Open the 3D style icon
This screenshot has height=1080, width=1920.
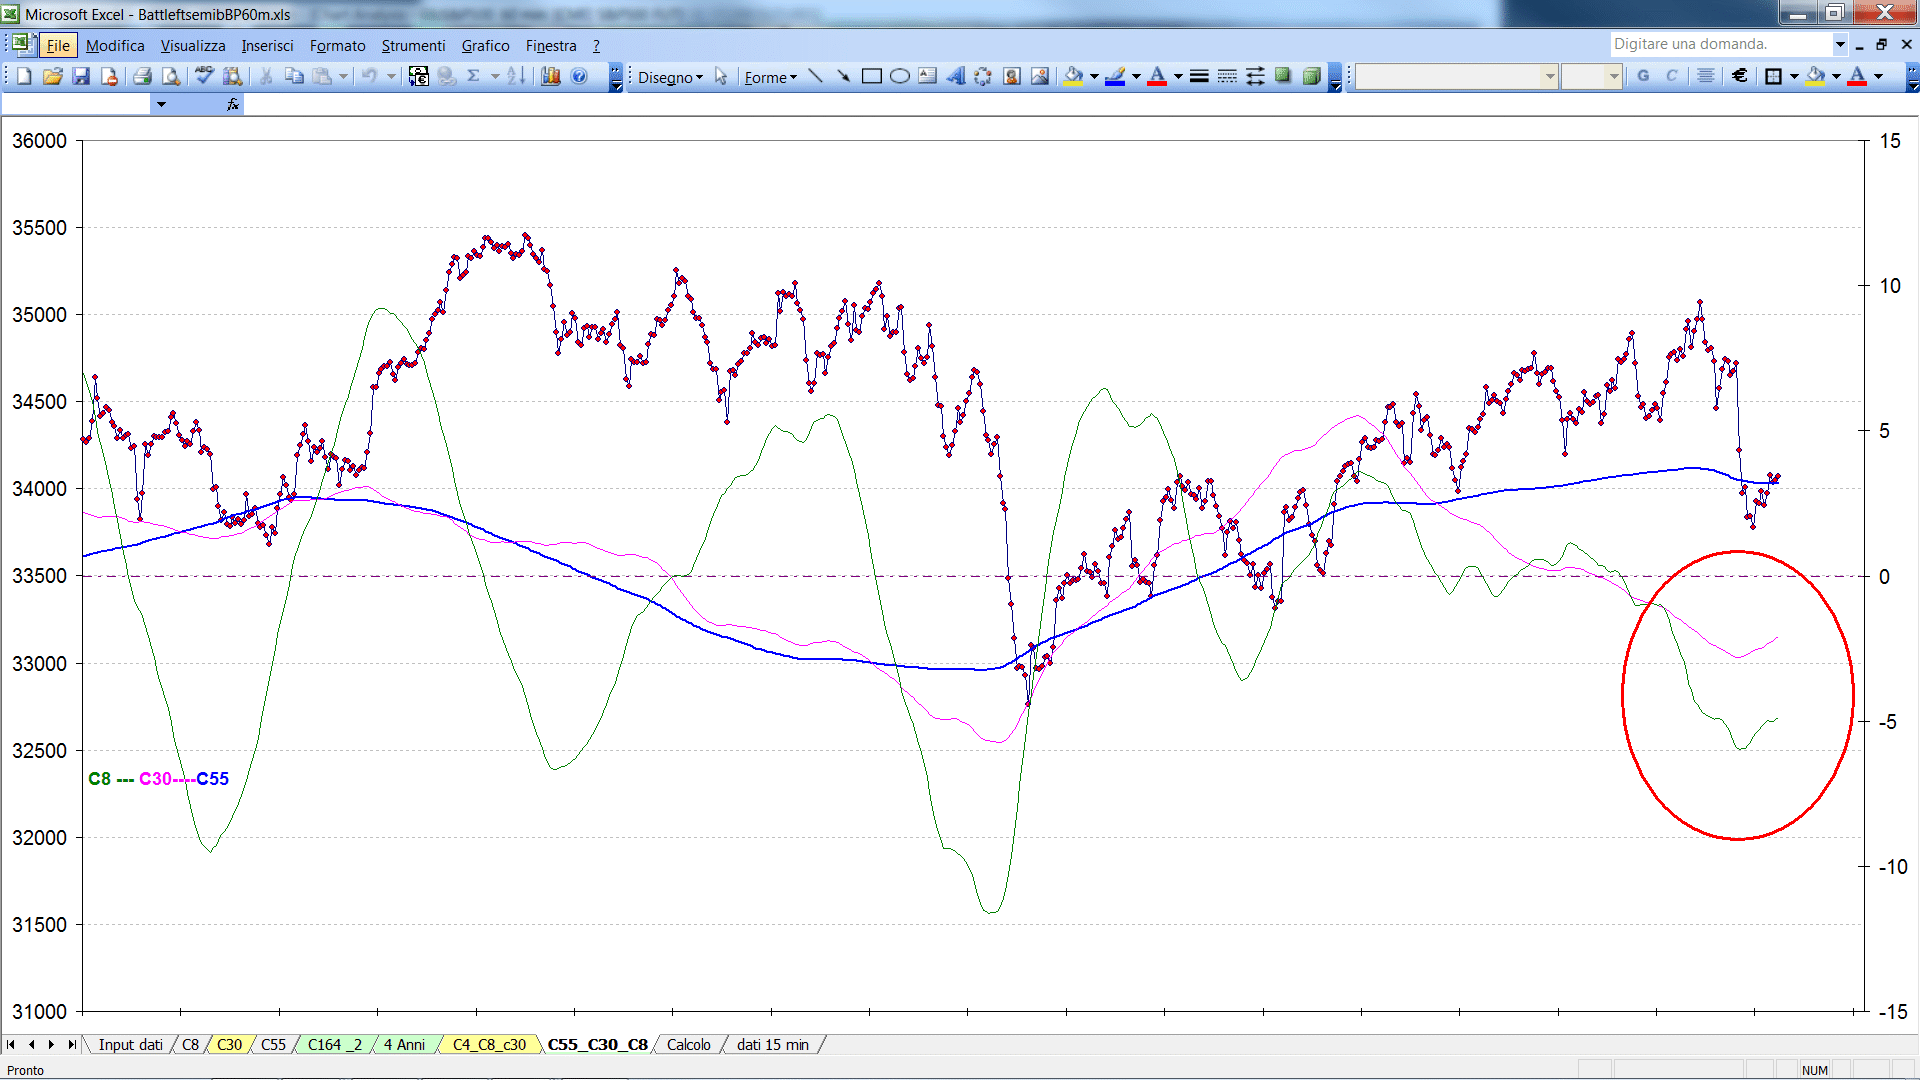[1311, 76]
